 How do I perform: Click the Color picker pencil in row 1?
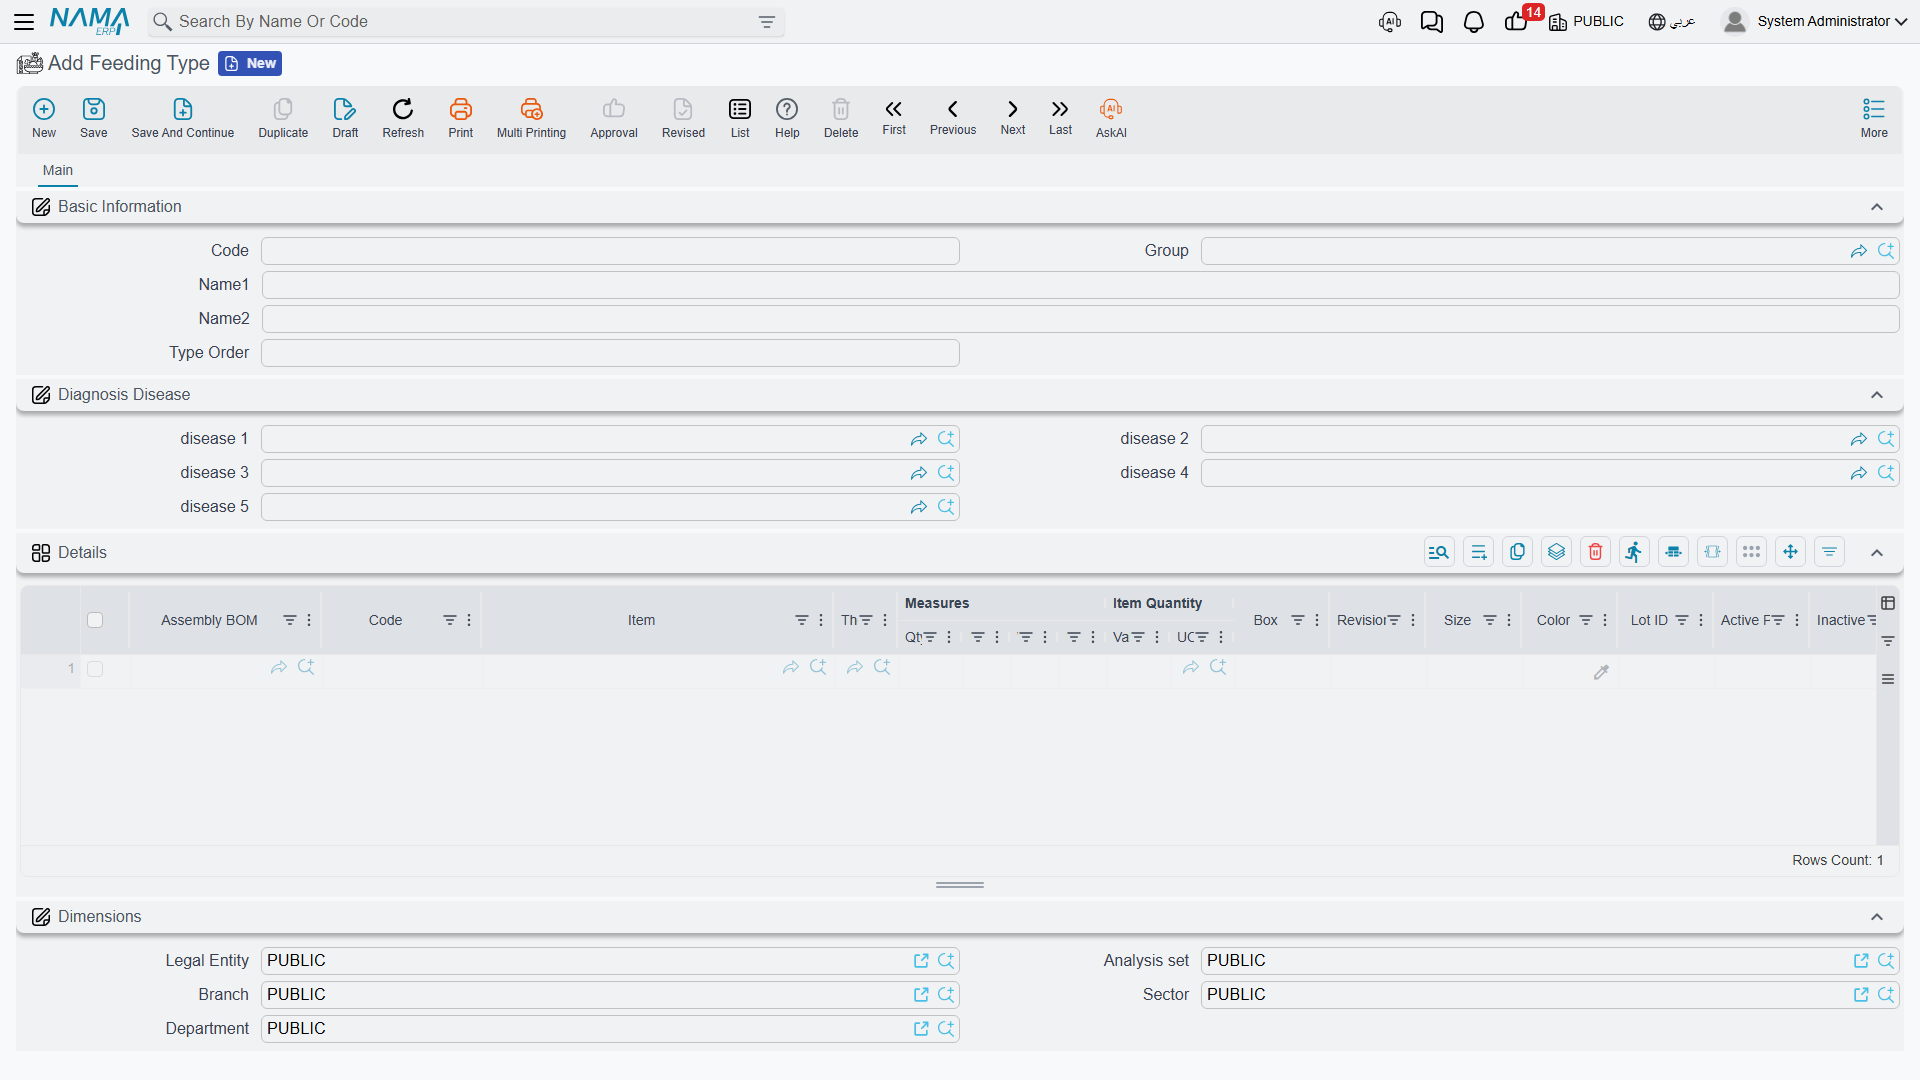coord(1601,672)
